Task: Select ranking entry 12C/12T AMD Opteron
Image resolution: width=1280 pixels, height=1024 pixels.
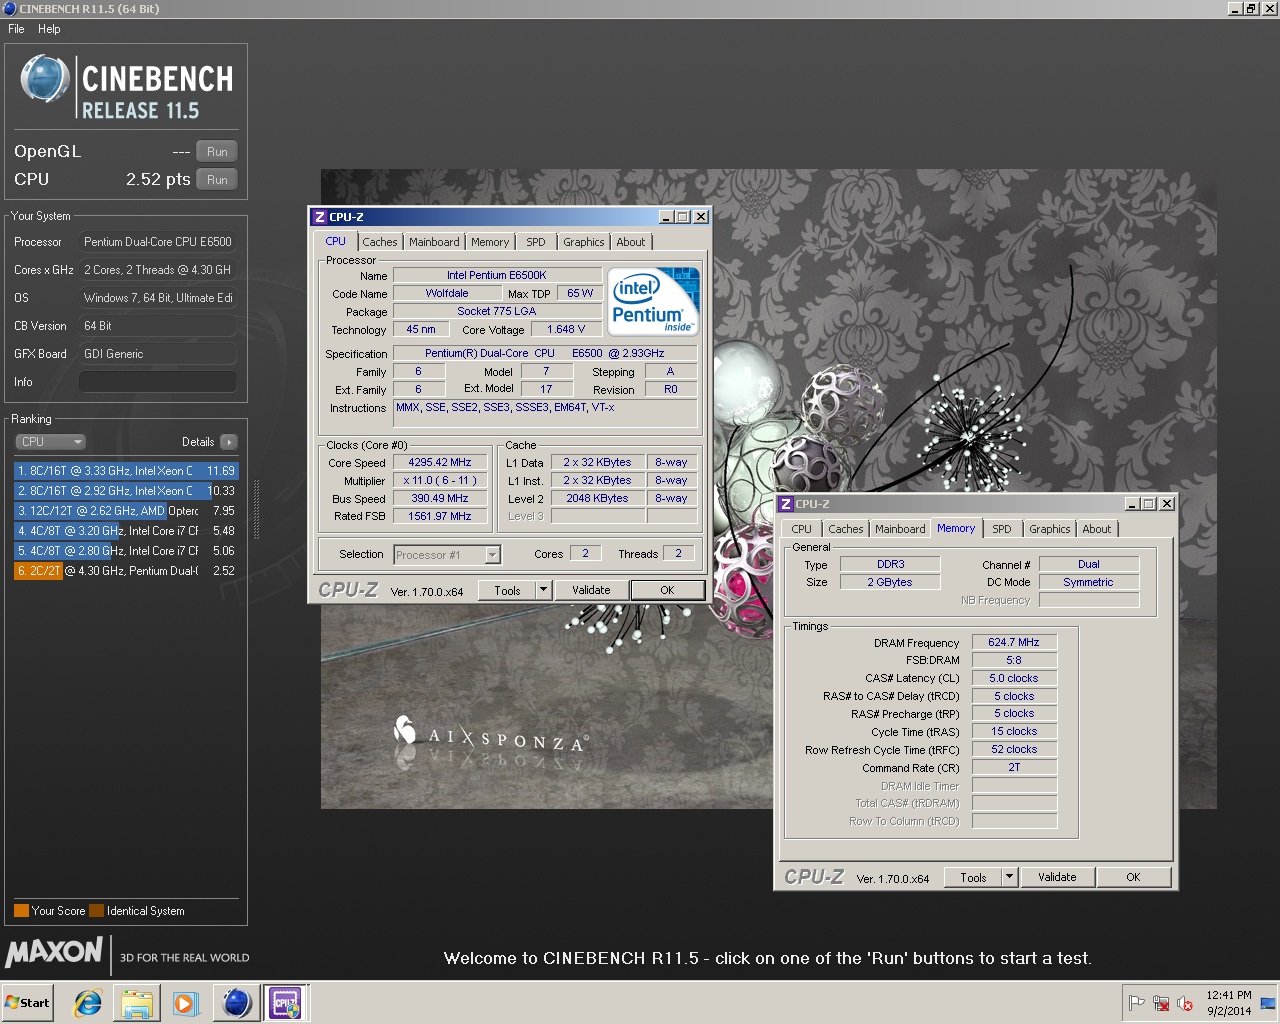Action: [126, 511]
